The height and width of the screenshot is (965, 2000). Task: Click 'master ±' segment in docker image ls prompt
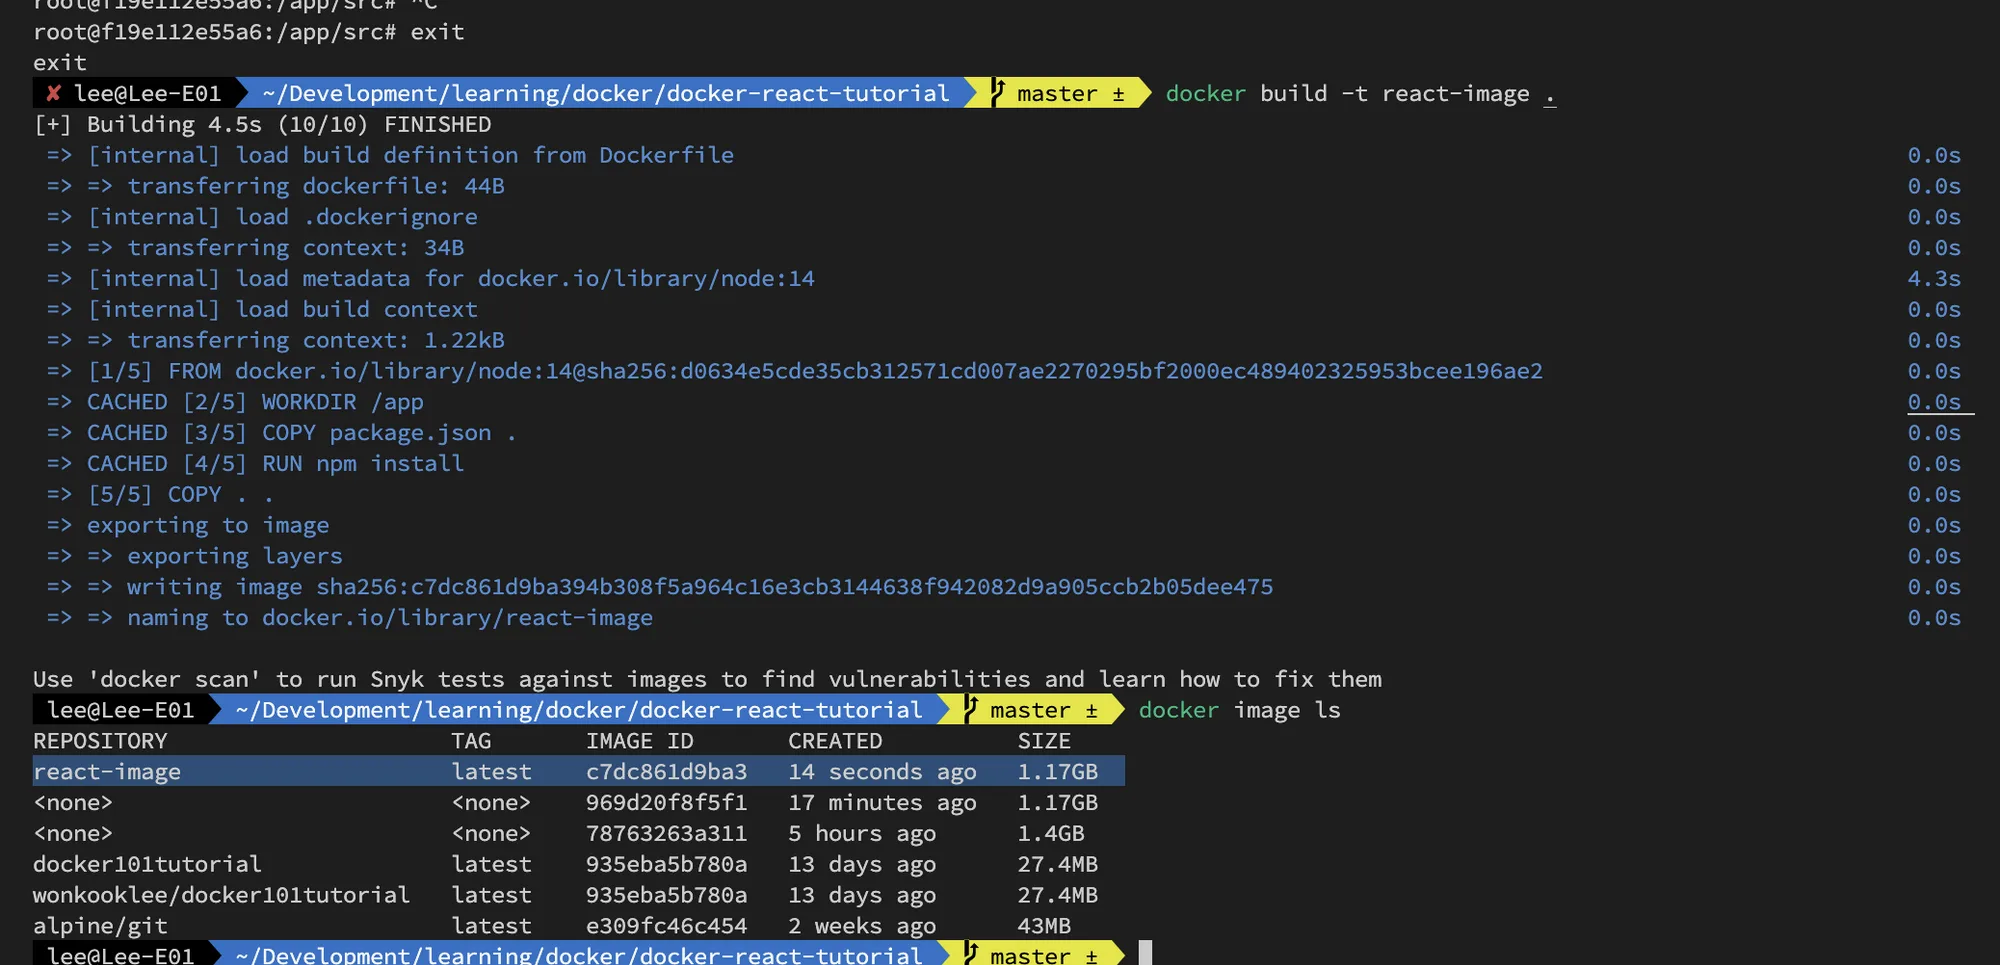[x=1043, y=710]
